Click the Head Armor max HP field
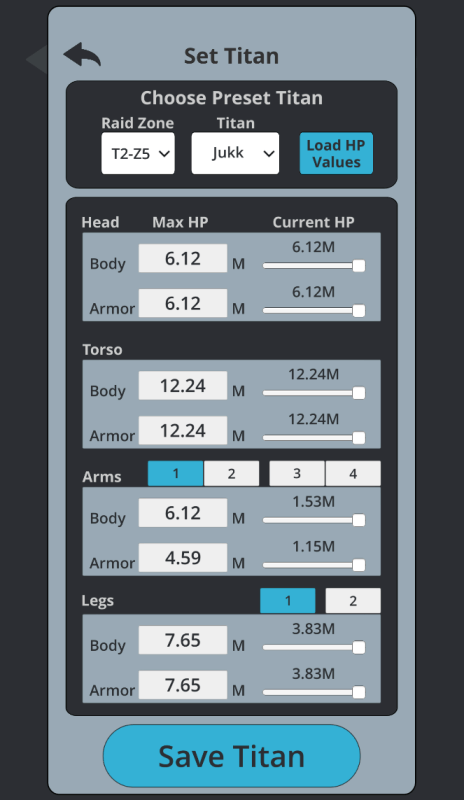This screenshot has width=464, height=800. tap(183, 303)
